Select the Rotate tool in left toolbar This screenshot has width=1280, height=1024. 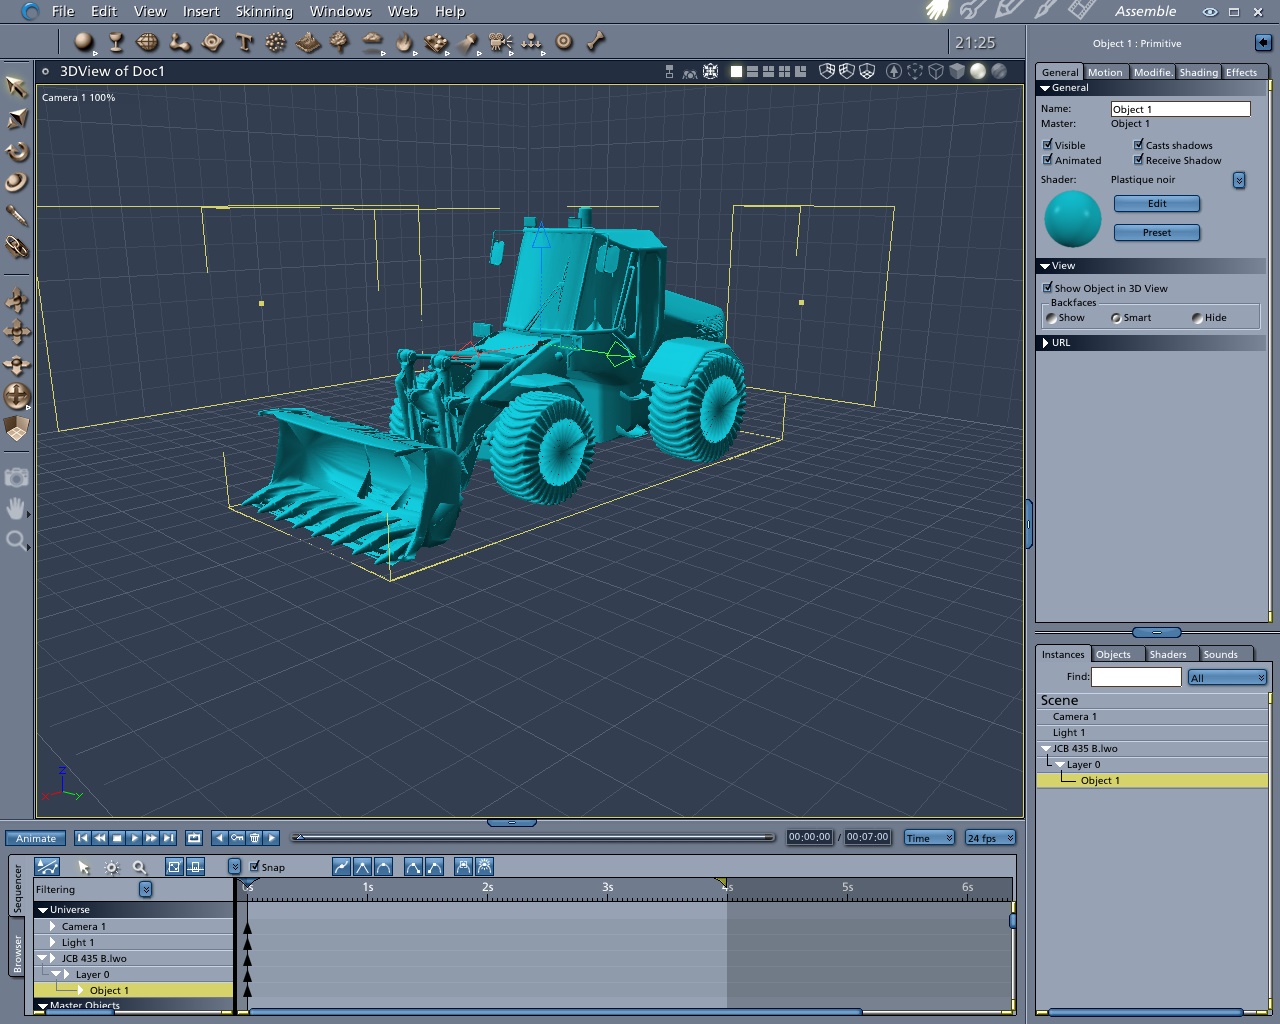(x=17, y=152)
